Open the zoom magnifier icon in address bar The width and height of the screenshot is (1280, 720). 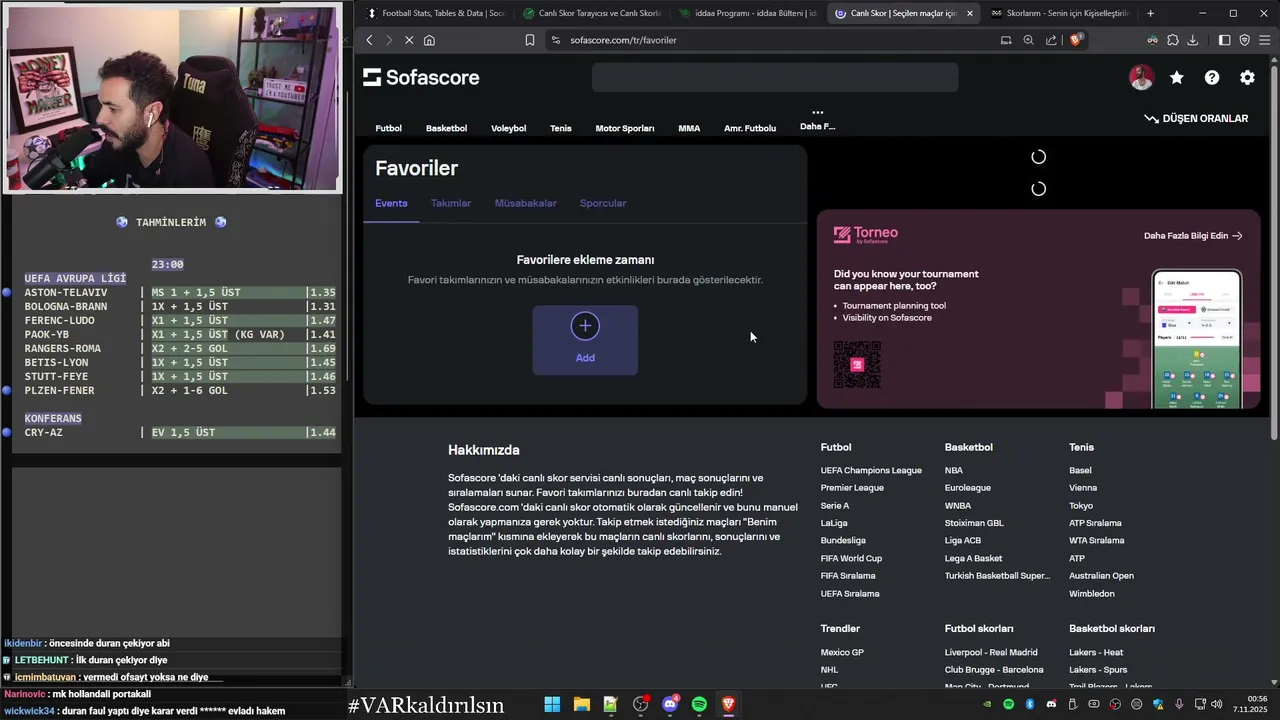coord(1028,40)
